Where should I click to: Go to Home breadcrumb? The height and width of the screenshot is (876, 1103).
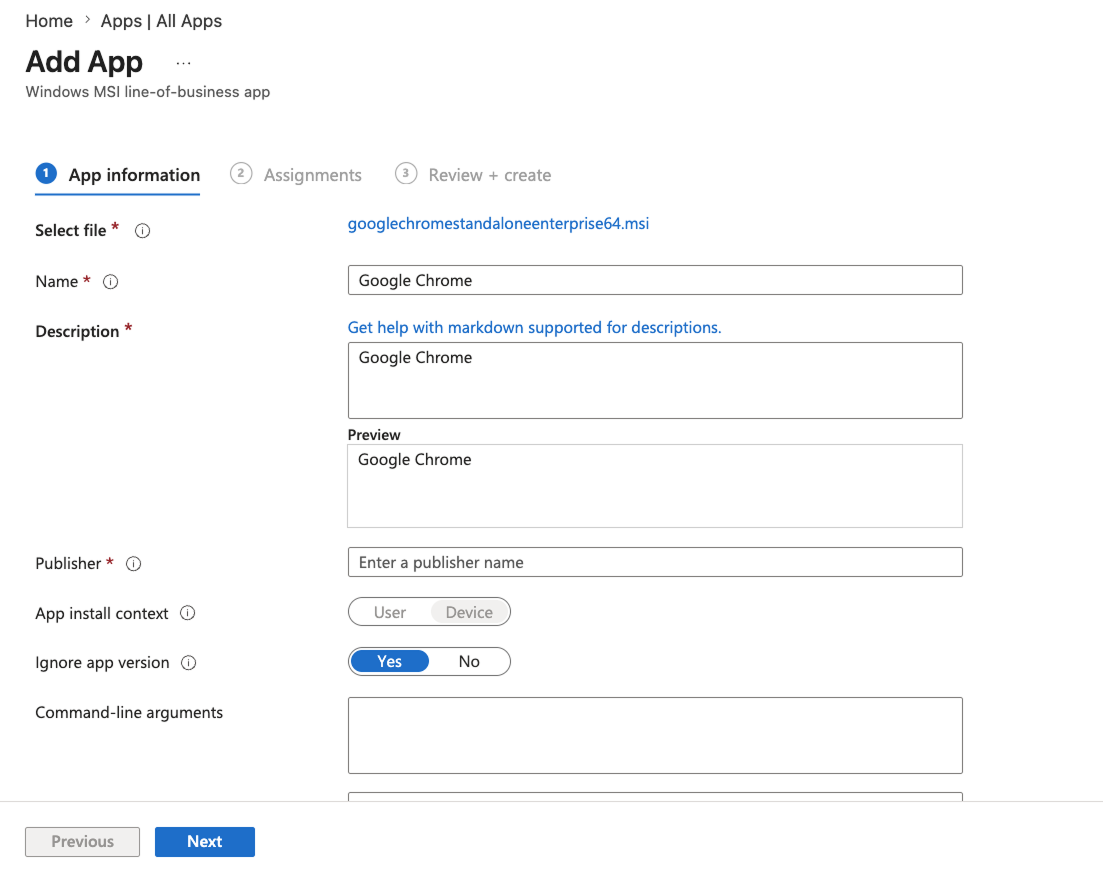point(49,21)
